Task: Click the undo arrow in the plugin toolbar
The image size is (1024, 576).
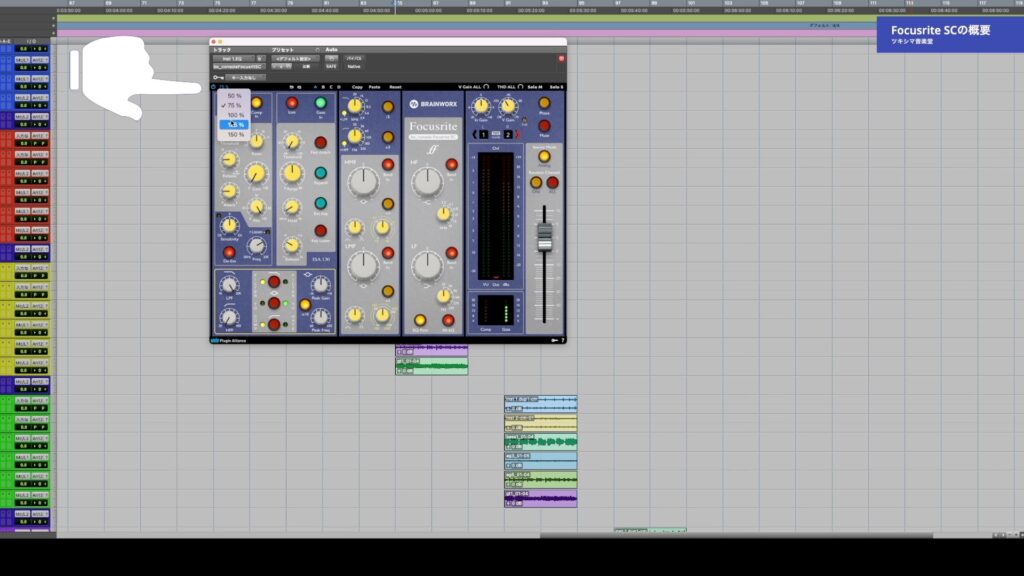Action: pos(291,87)
